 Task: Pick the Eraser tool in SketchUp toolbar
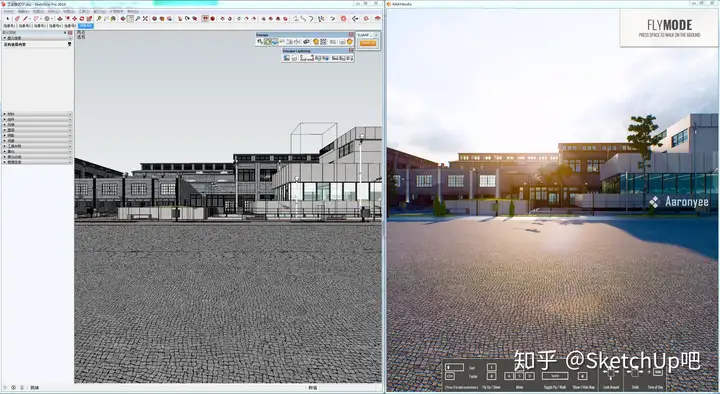click(17, 18)
